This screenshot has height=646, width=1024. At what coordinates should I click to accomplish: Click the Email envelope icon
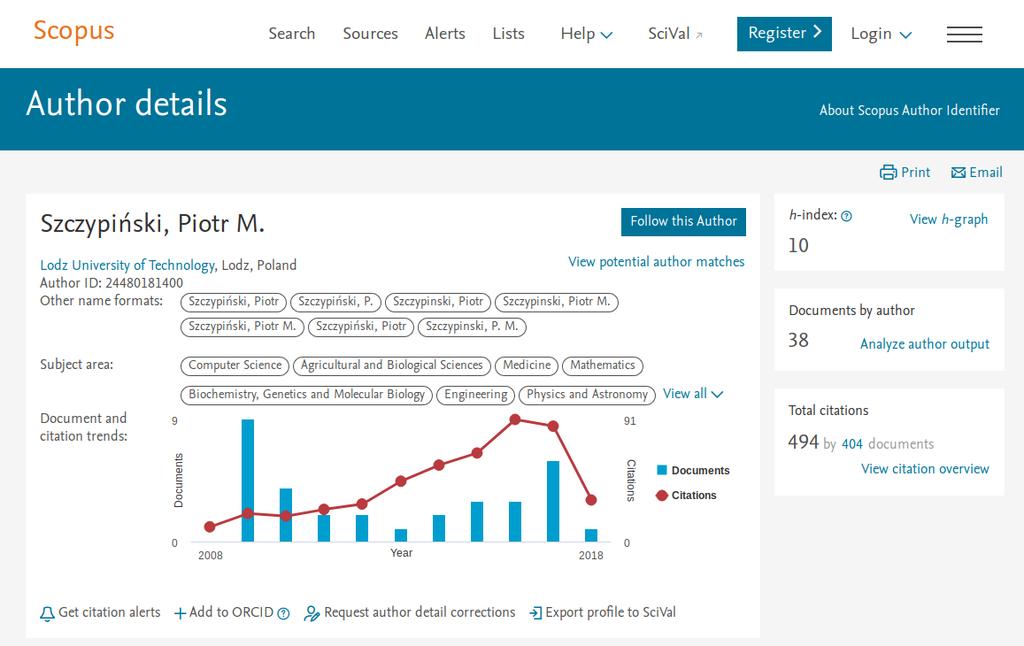pos(958,172)
